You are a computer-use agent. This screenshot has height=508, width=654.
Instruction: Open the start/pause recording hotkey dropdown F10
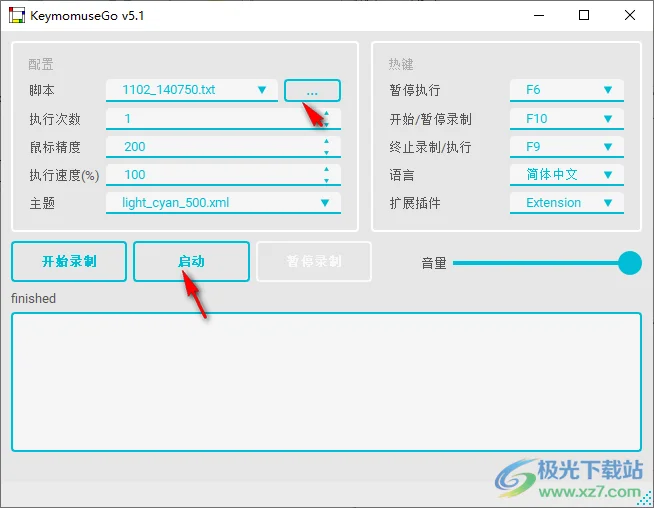[567, 119]
